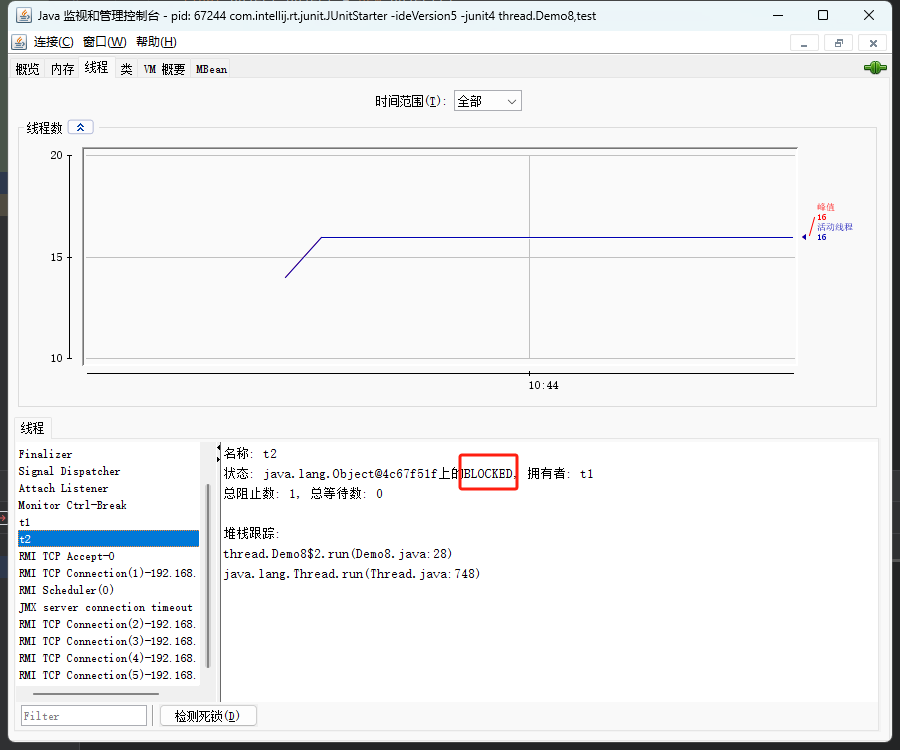The image size is (900, 750).
Task: Click the thread Filter input field
Action: 84,716
